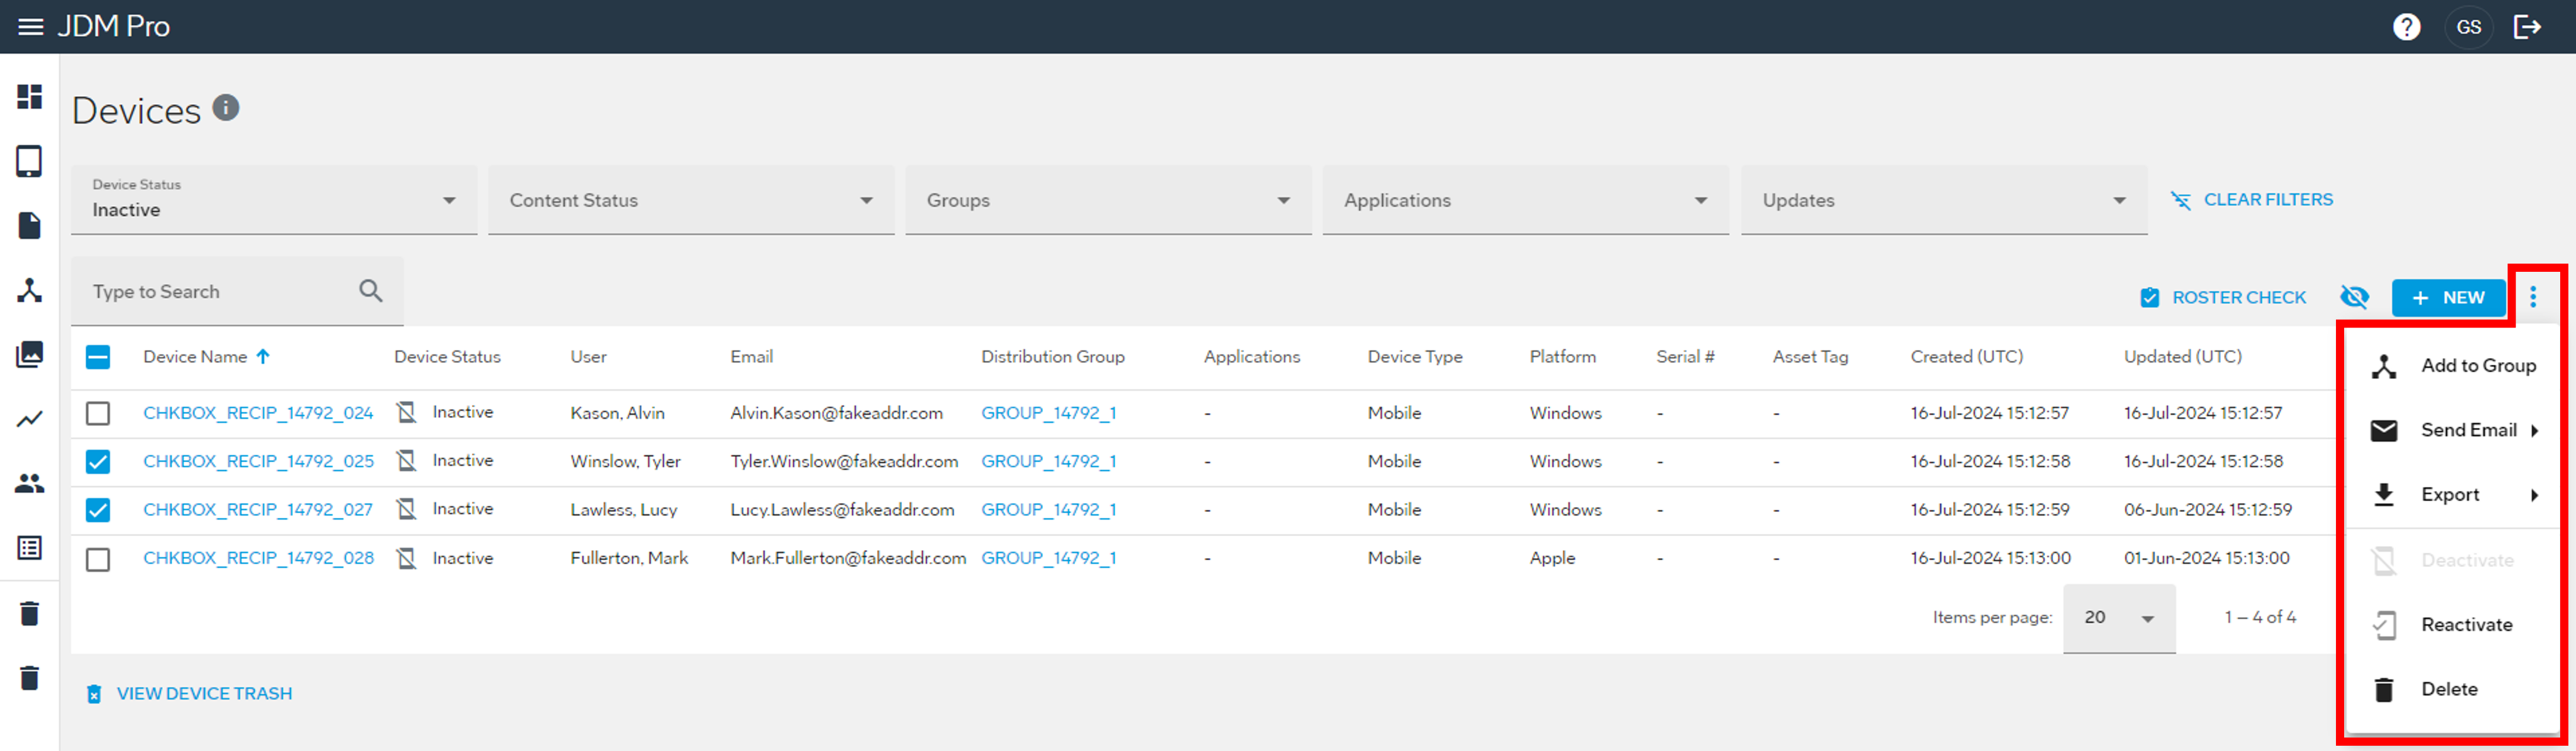Open device CHKBOX_RECIP_14792_027 link
Image resolution: width=2576 pixels, height=751 pixels.
[258, 510]
